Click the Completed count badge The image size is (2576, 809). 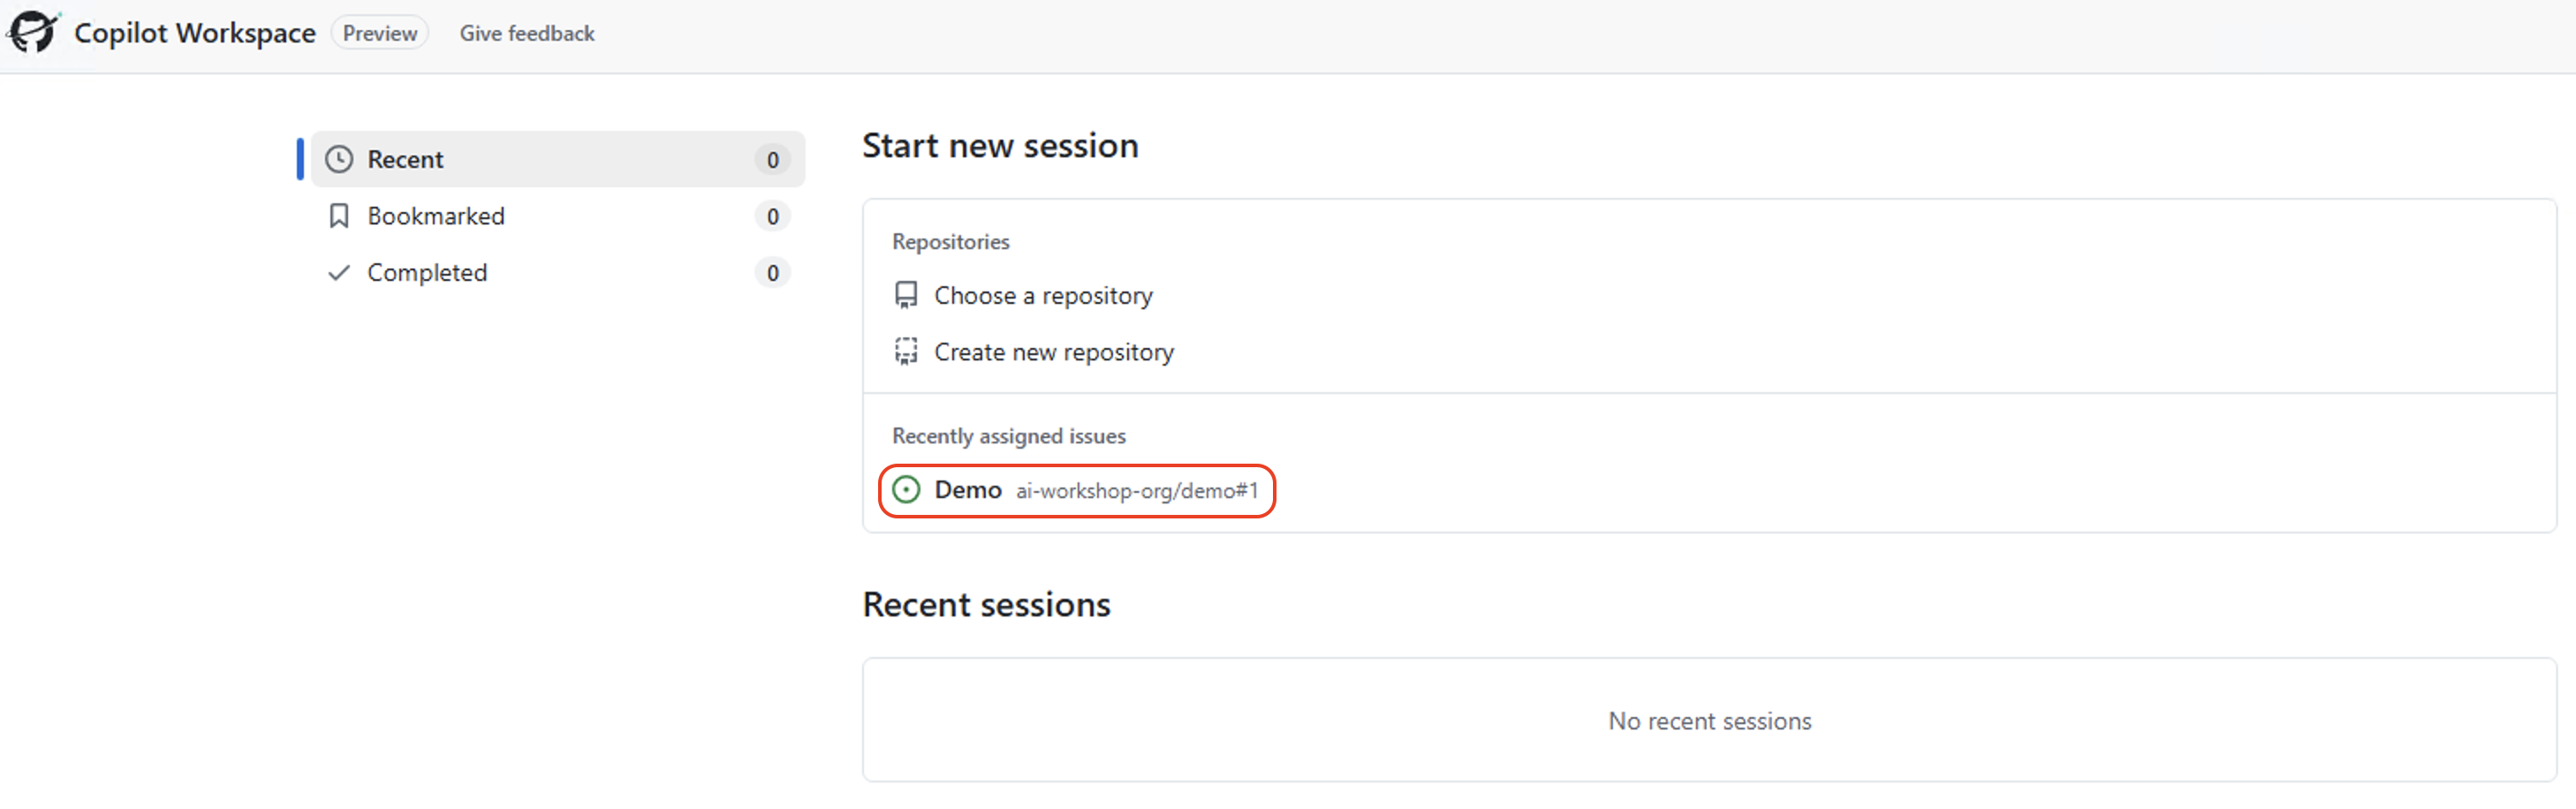[772, 272]
